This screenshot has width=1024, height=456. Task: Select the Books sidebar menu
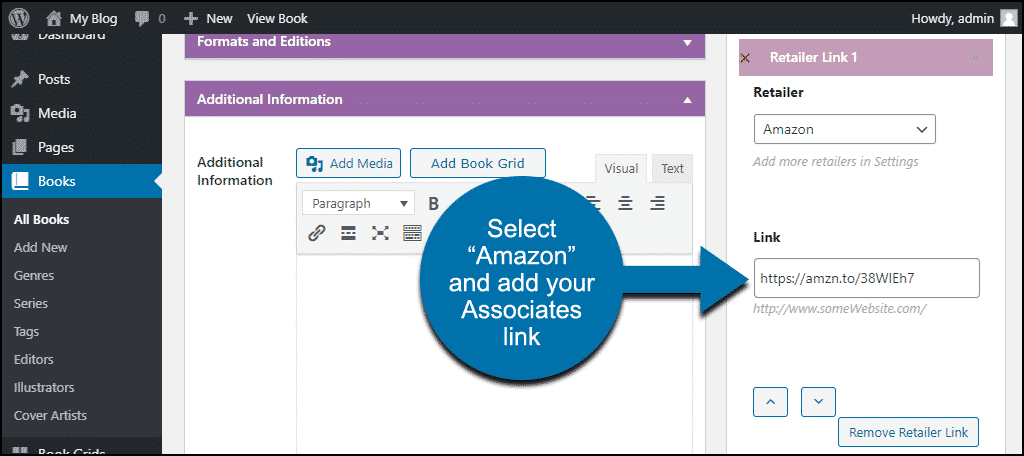point(81,181)
